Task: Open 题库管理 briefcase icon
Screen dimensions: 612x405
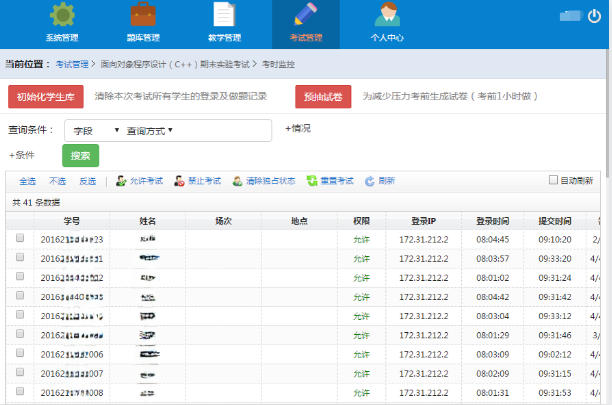Action: [x=143, y=17]
